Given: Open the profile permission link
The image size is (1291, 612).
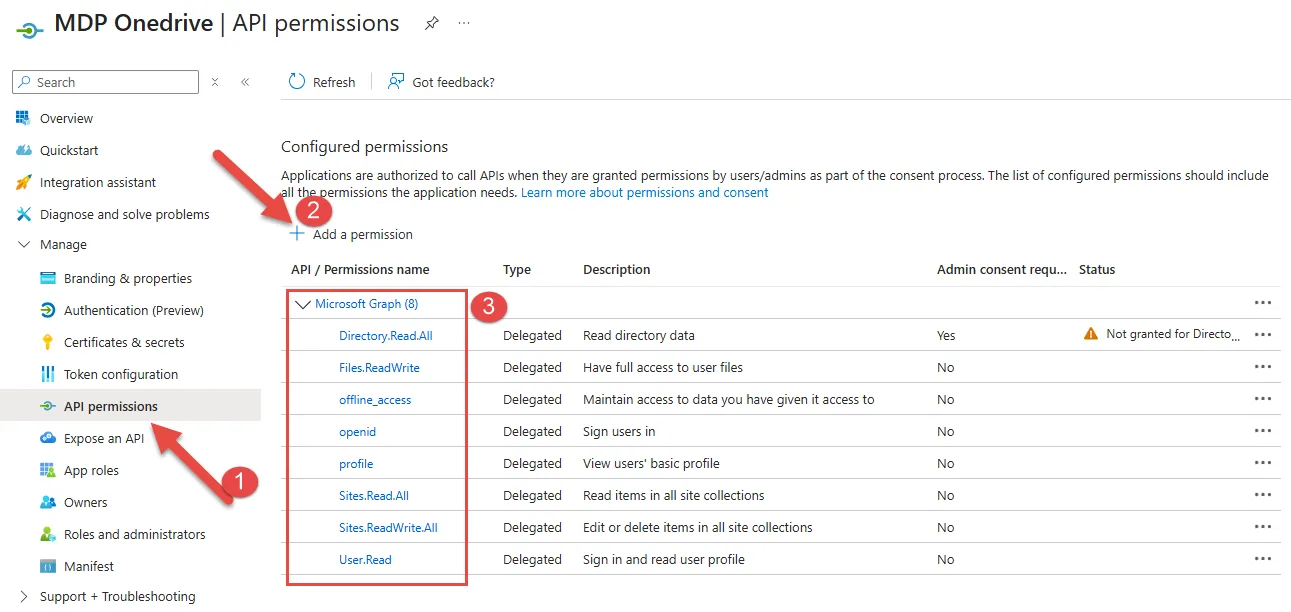Looking at the screenshot, I should [x=356, y=463].
